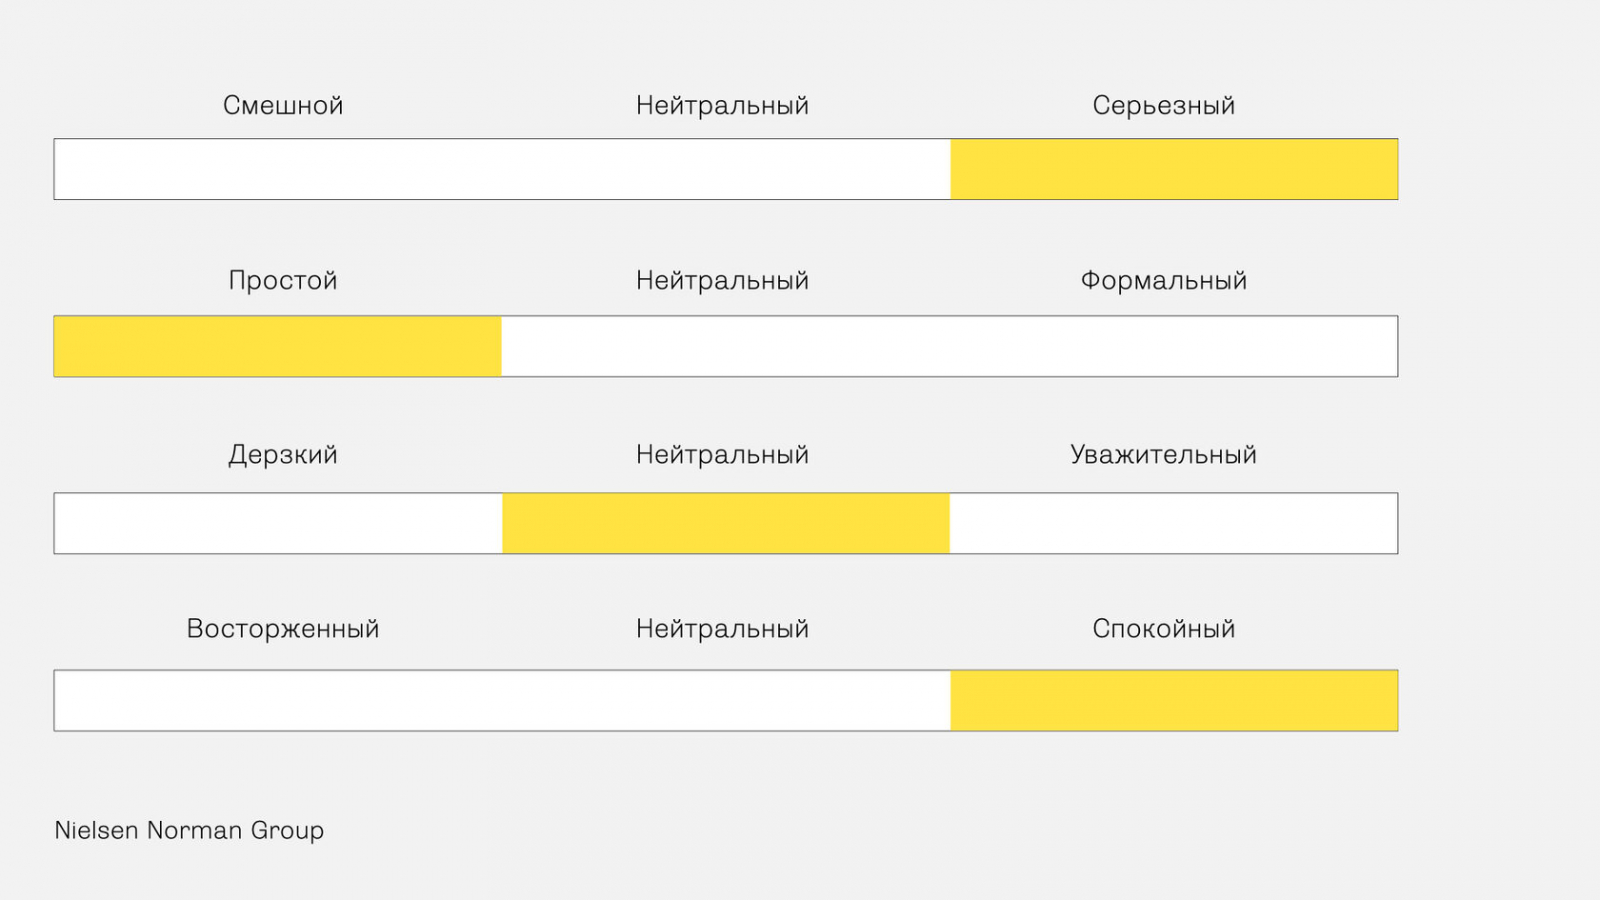This screenshot has width=1600, height=900.
Task: Click the Уважительный label
Action: tap(1163, 454)
